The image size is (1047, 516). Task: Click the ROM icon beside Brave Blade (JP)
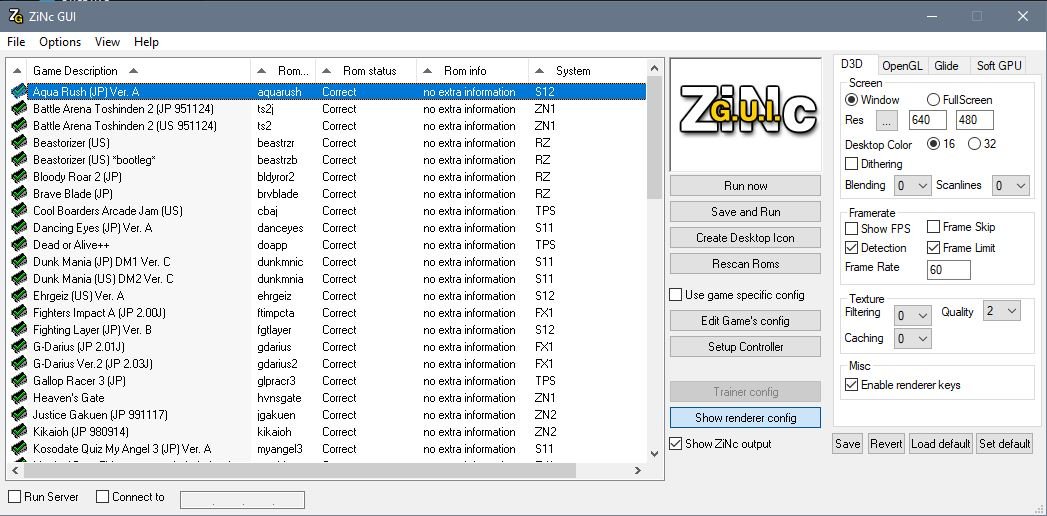point(19,194)
